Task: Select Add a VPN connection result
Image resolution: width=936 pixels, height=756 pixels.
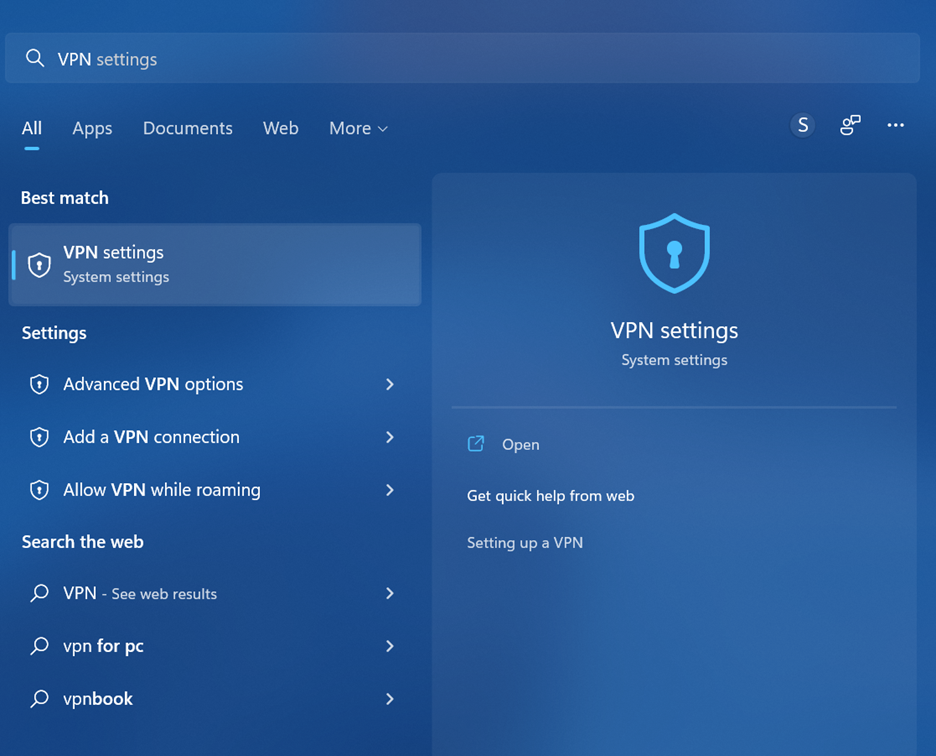Action: 215,437
